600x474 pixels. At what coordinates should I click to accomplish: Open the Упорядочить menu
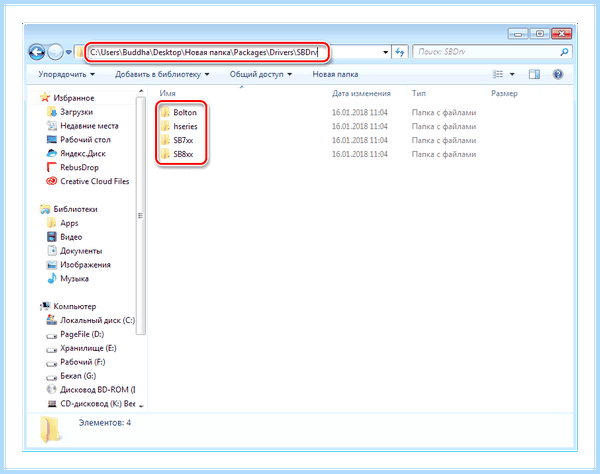point(66,74)
